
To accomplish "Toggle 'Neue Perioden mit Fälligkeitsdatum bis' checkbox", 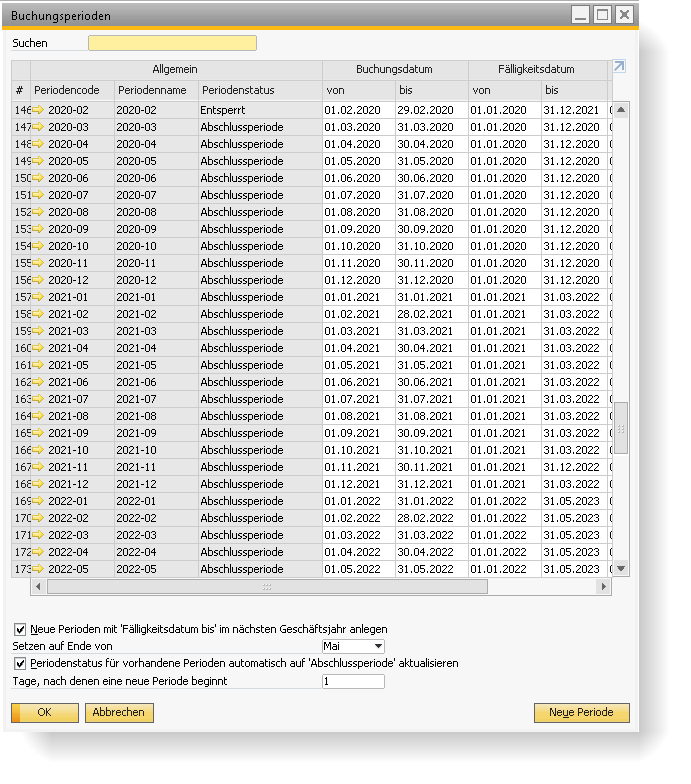I will pos(20,629).
